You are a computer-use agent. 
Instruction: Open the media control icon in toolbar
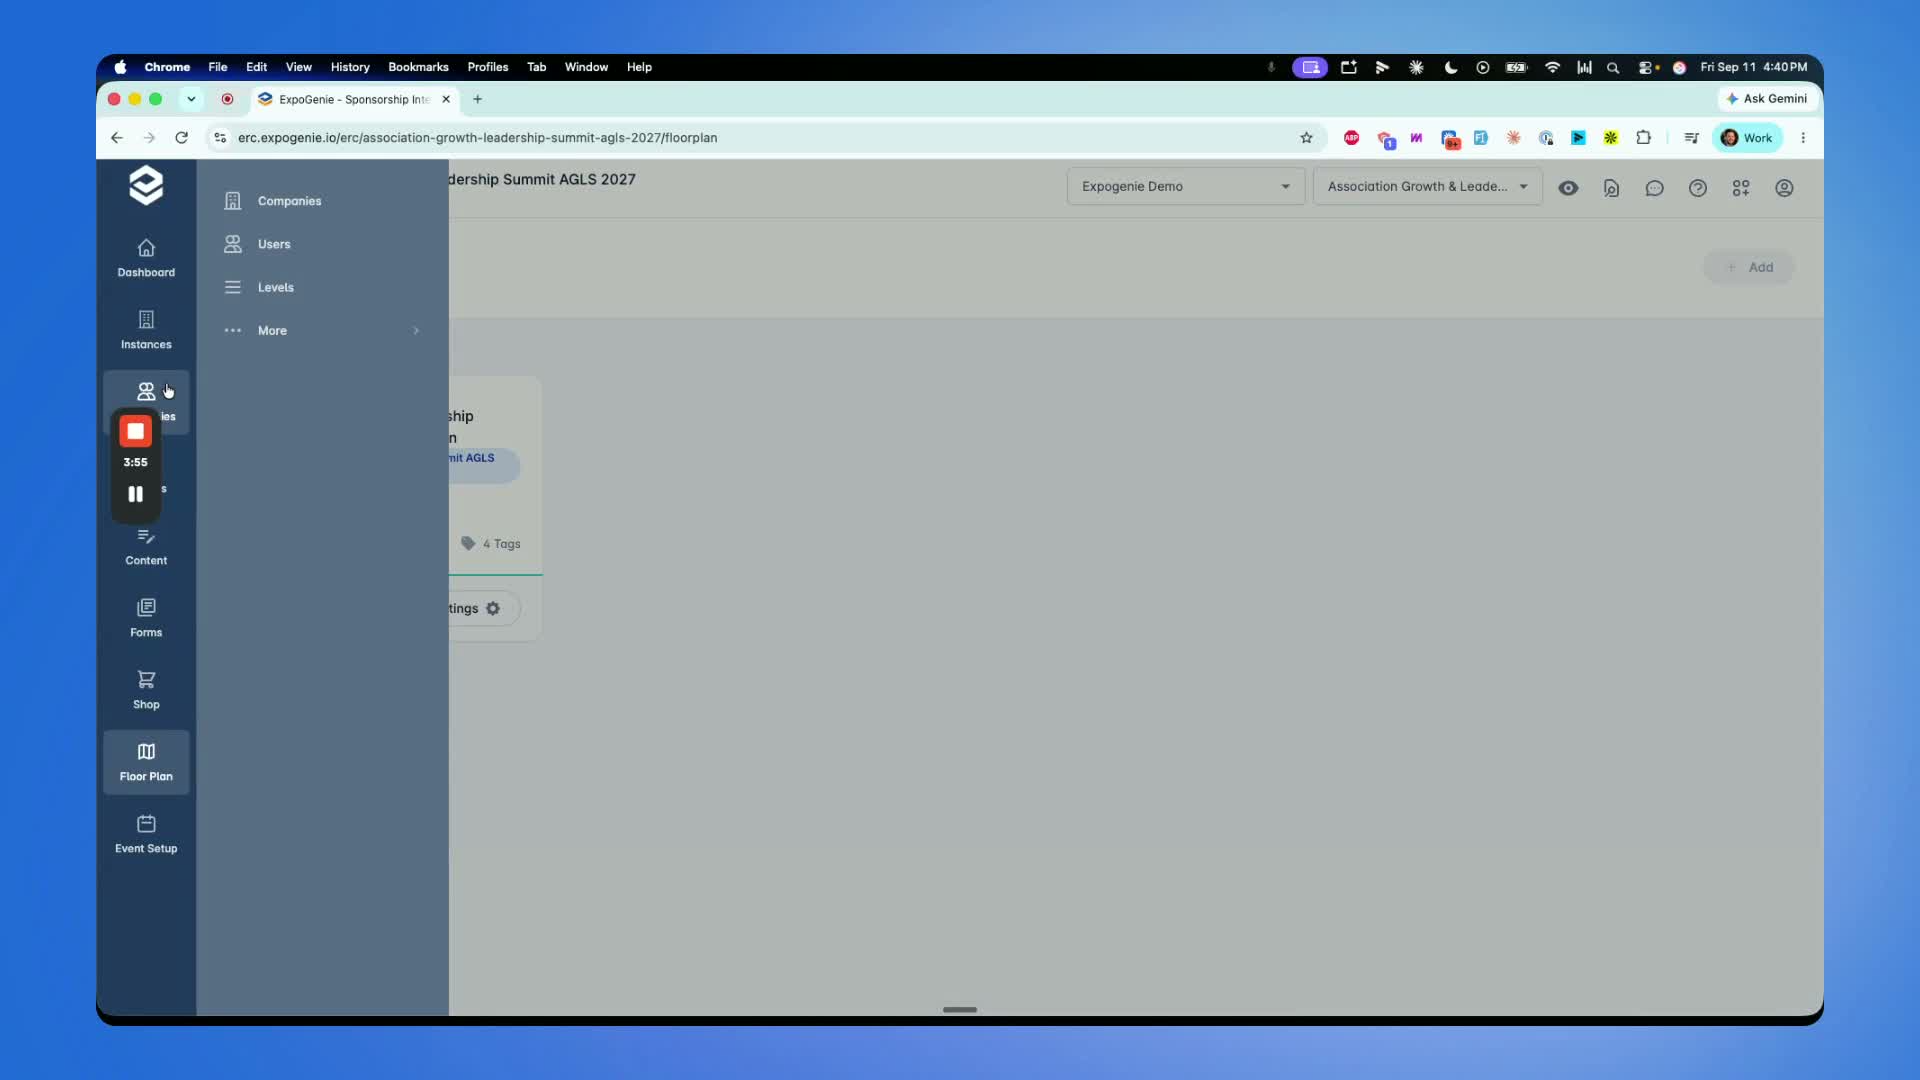[x=1691, y=138]
